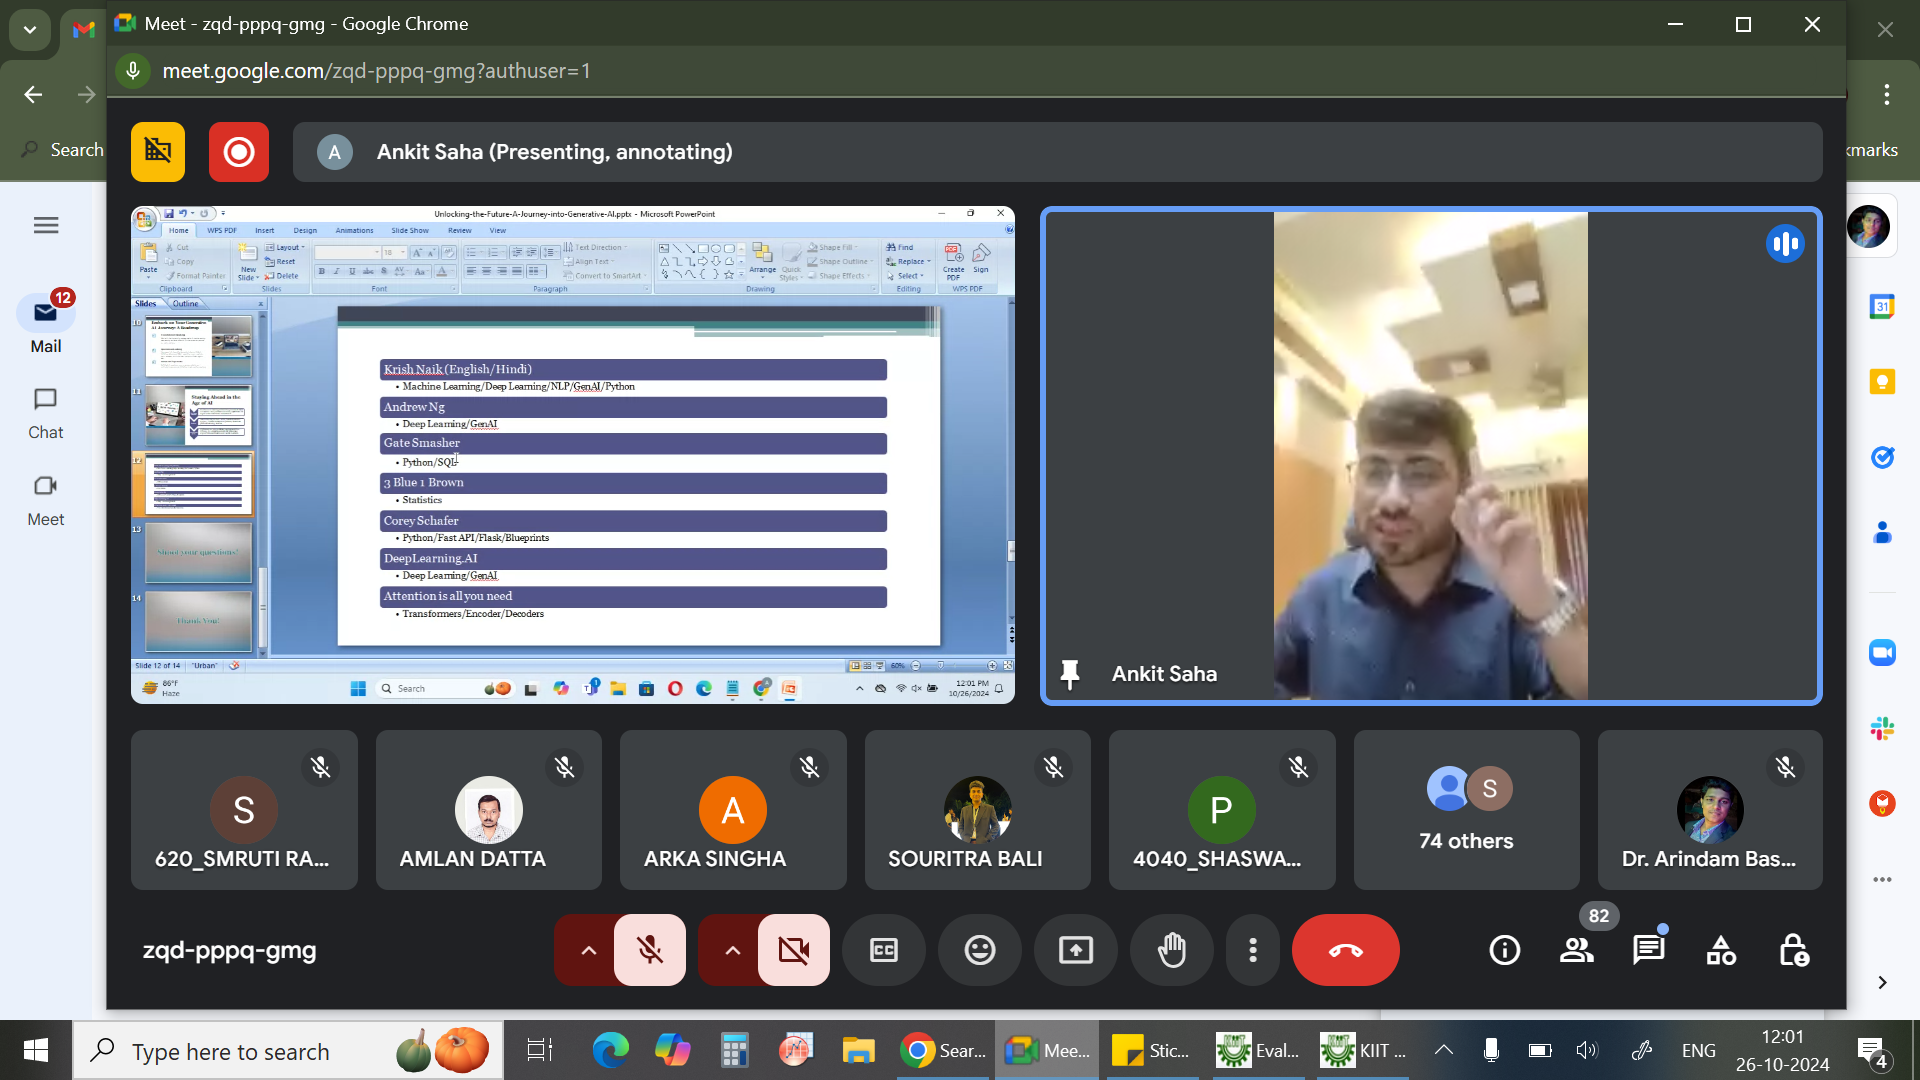This screenshot has height=1080, width=1920.
Task: Open more options three-dot menu
Action: point(1253,950)
